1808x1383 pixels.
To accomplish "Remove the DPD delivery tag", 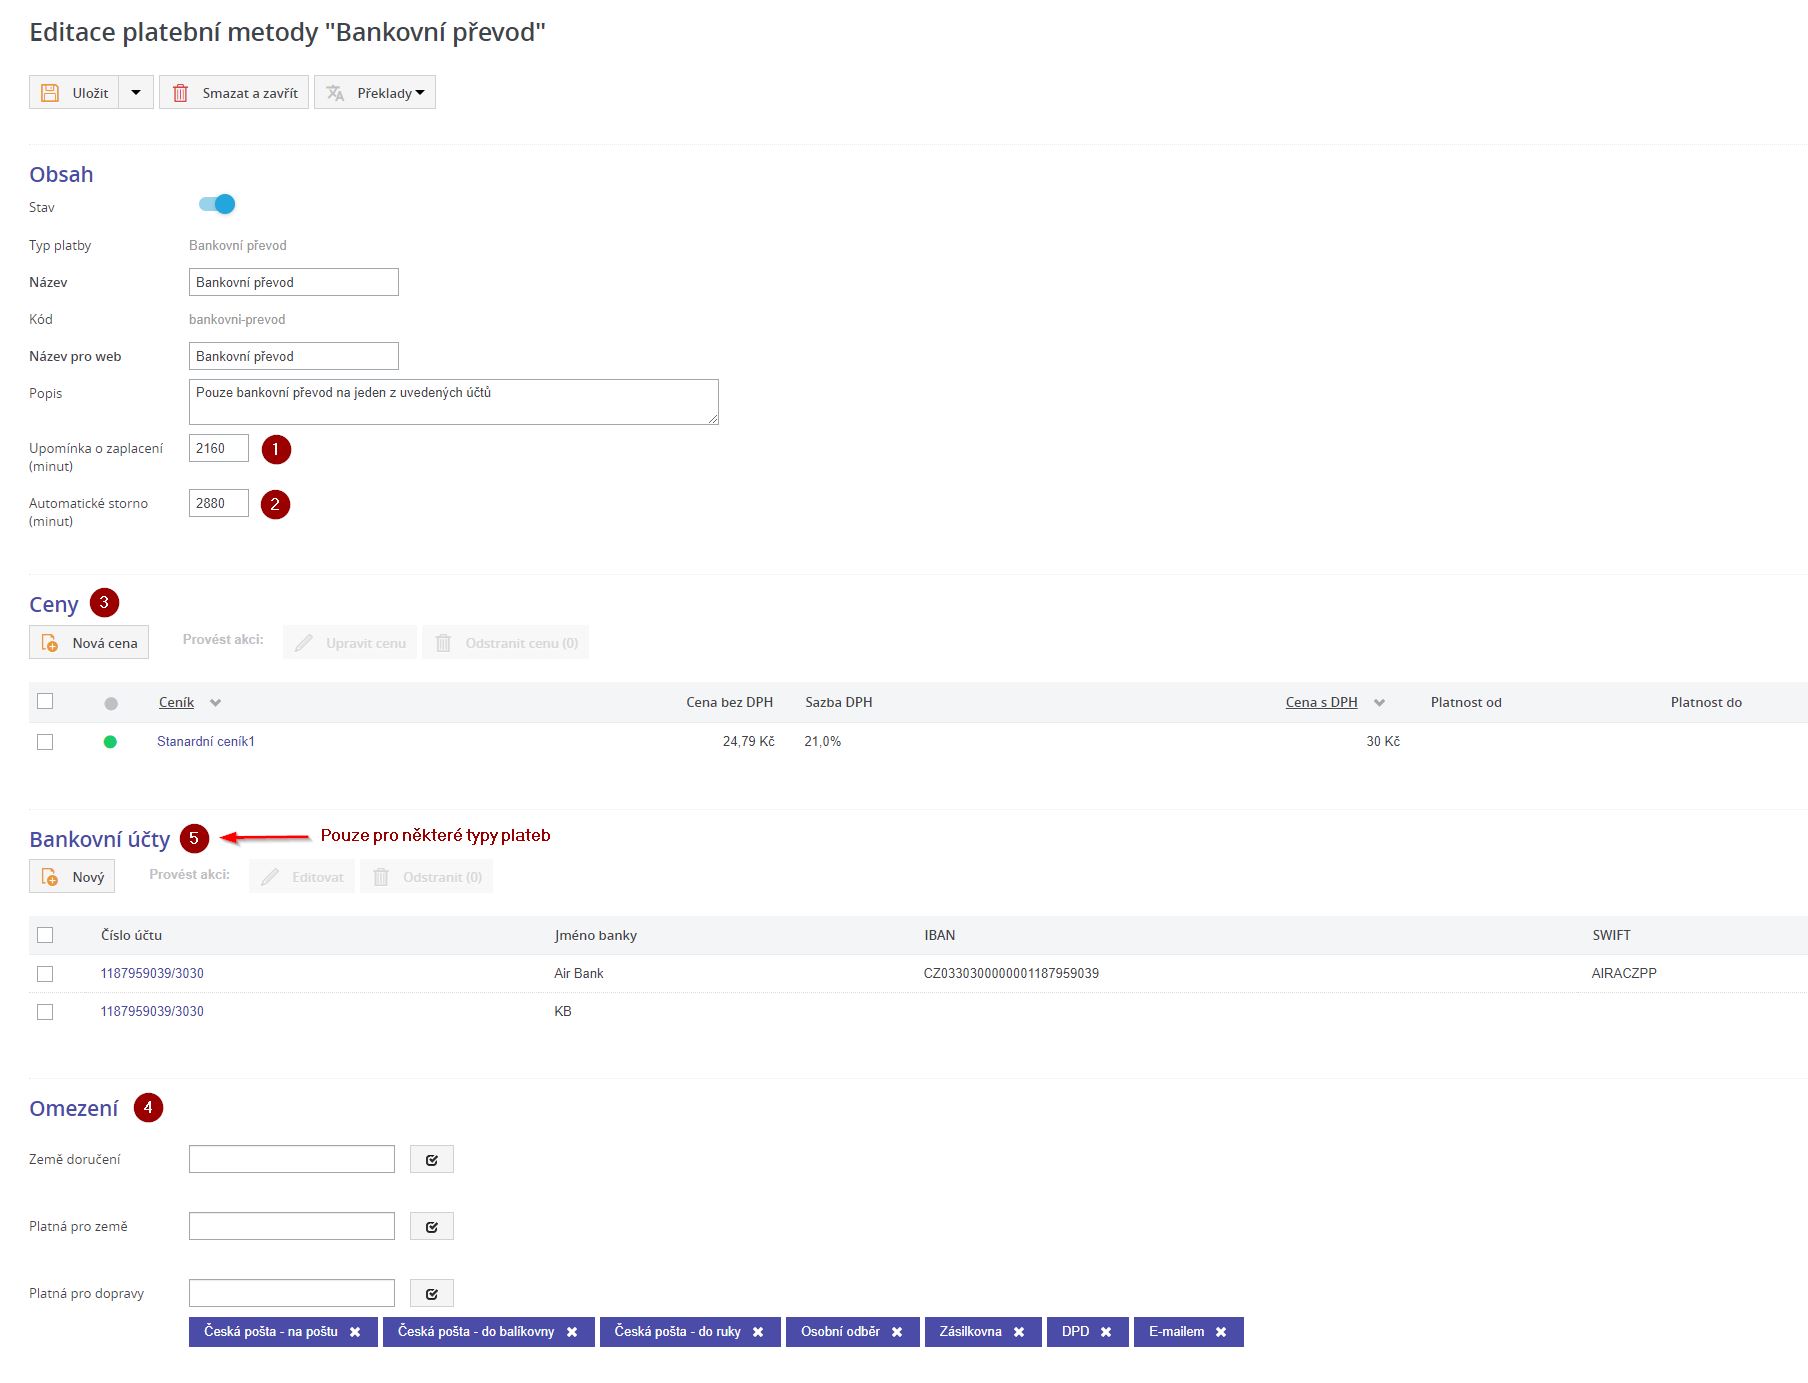I will tap(1106, 1332).
